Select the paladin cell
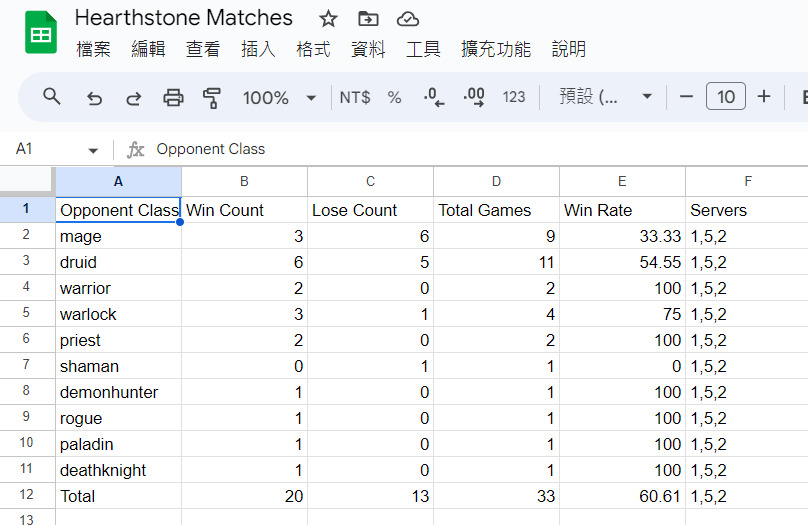Screen dimensions: 808x525 pyautogui.click(x=119, y=444)
